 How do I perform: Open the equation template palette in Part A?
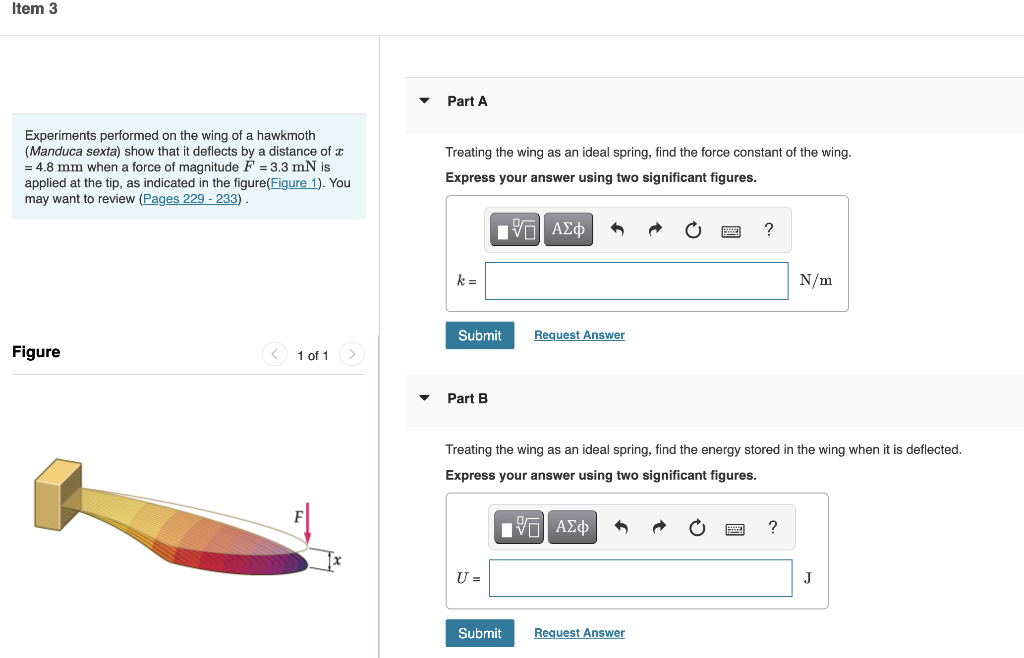point(513,228)
